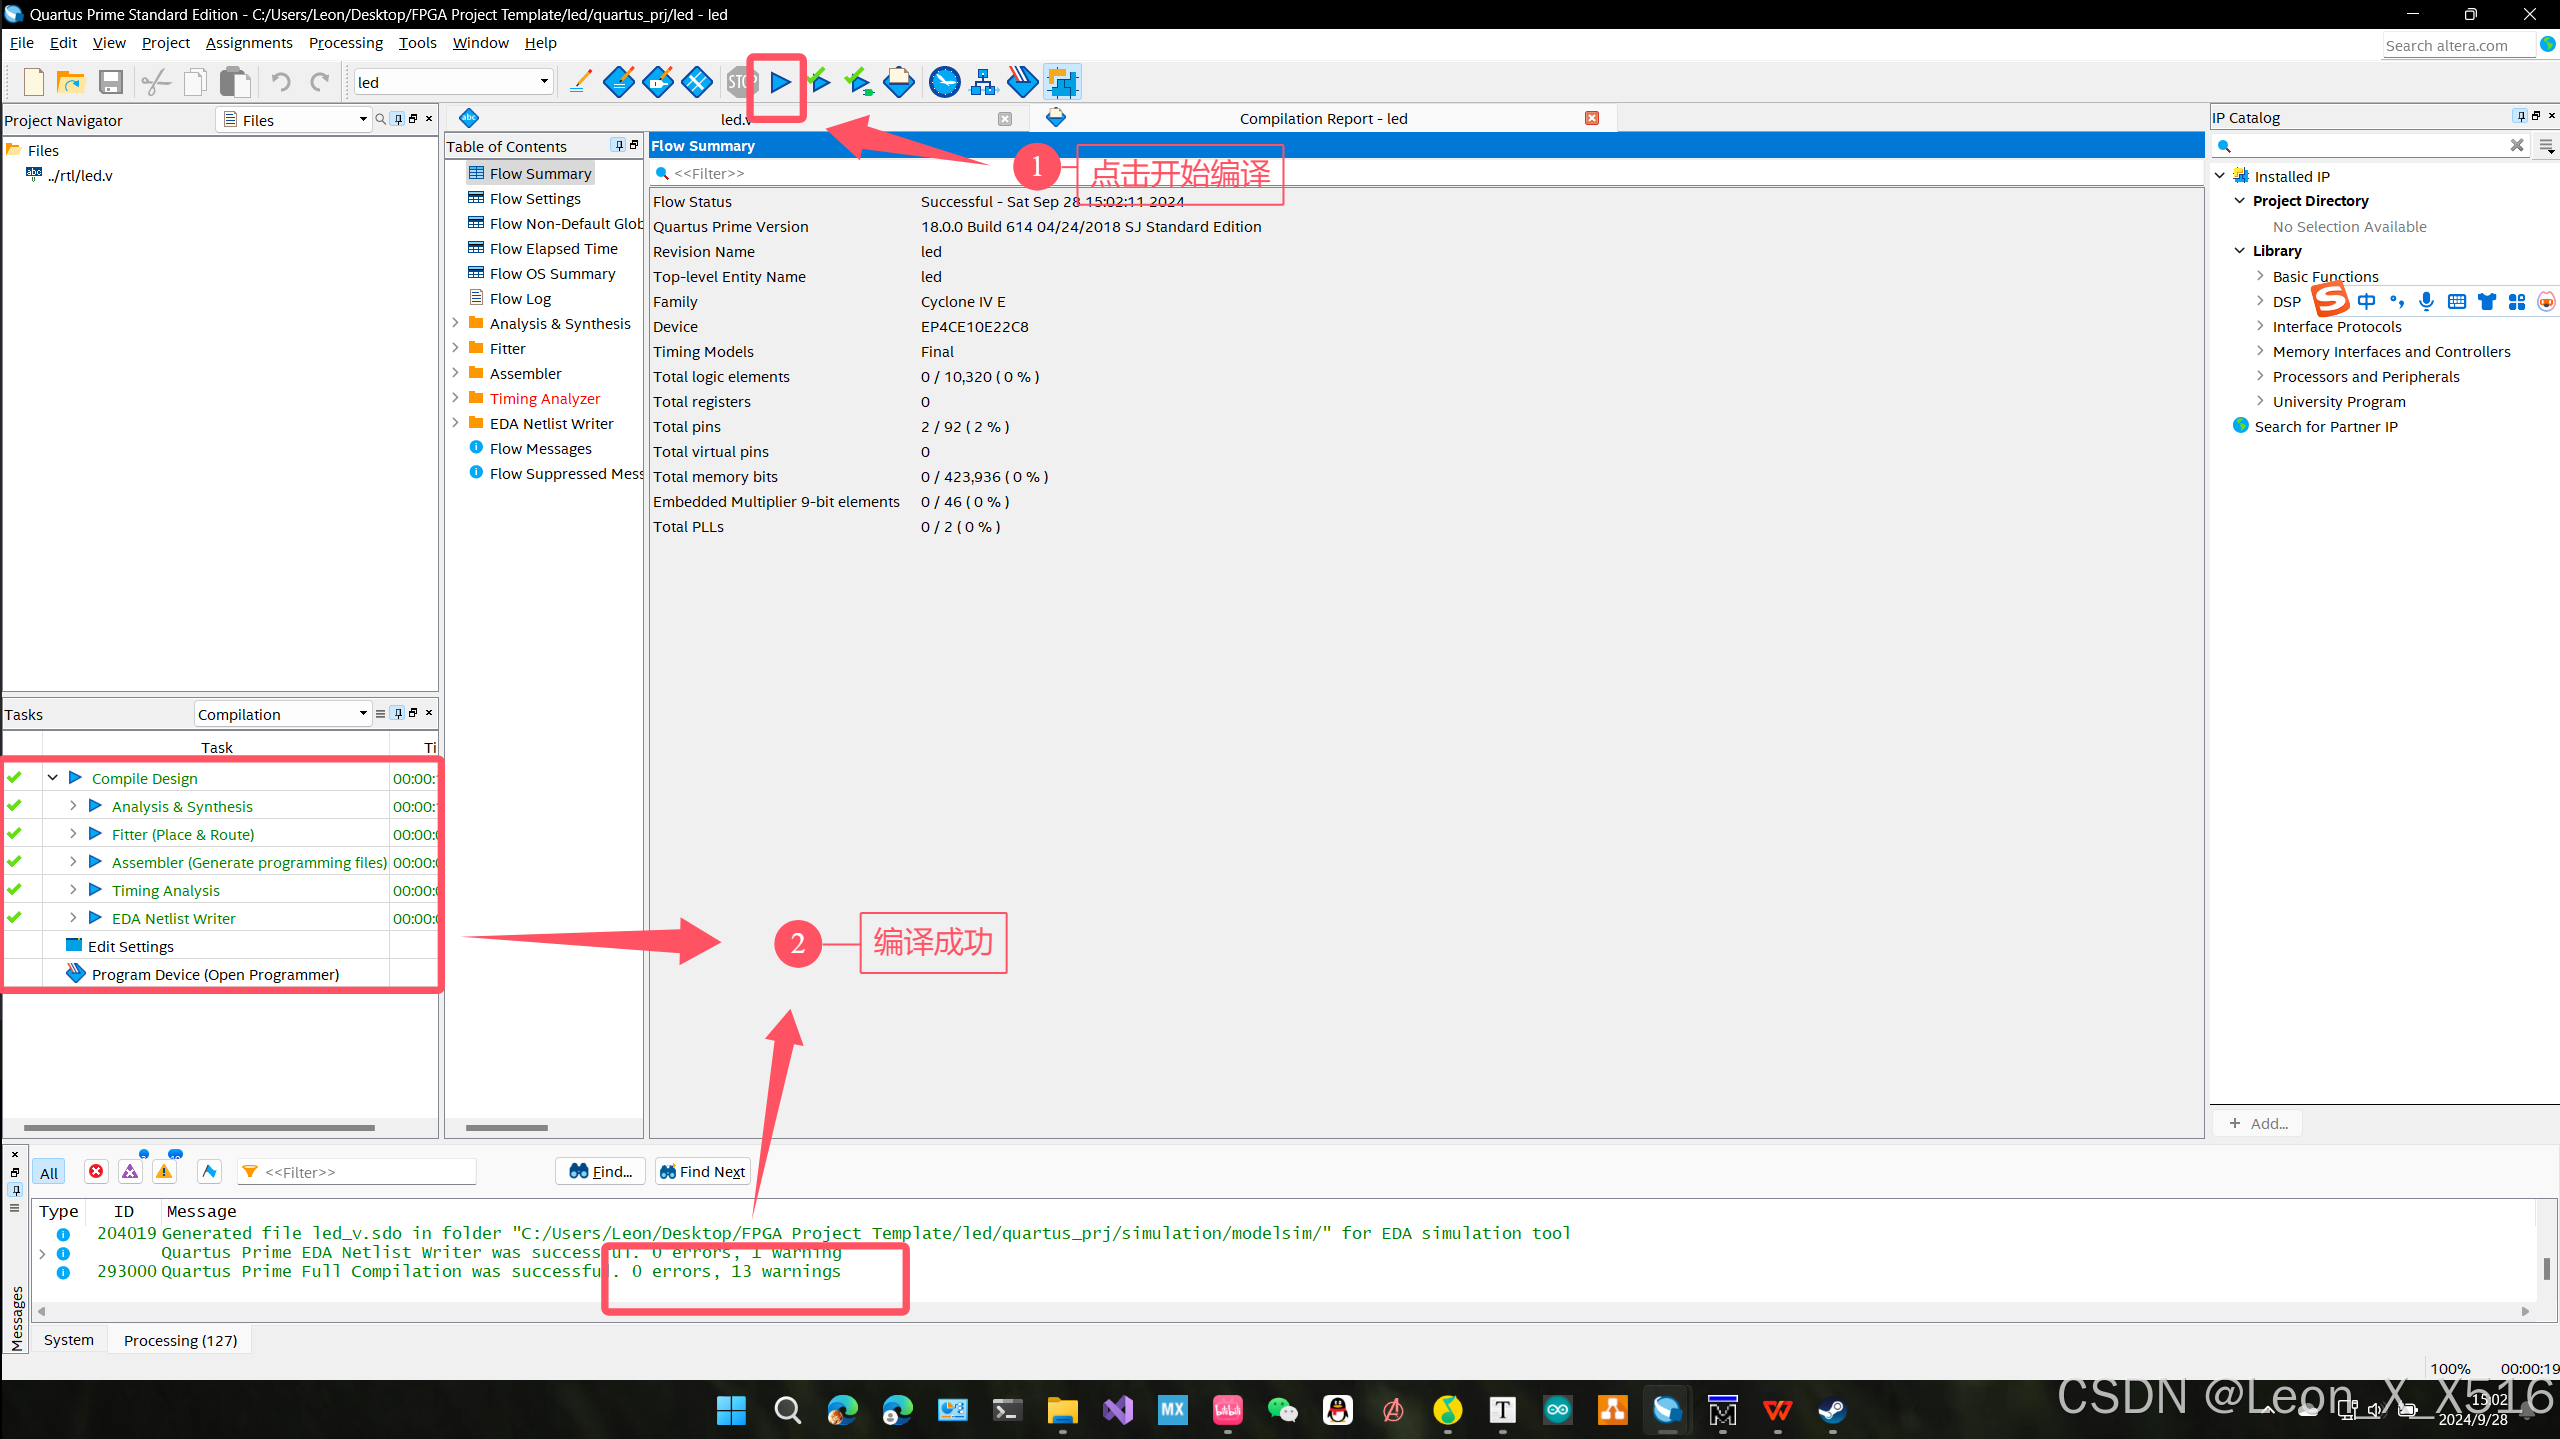The image size is (2560, 1439).
Task: Toggle the error messages filter button
Action: (x=96, y=1171)
